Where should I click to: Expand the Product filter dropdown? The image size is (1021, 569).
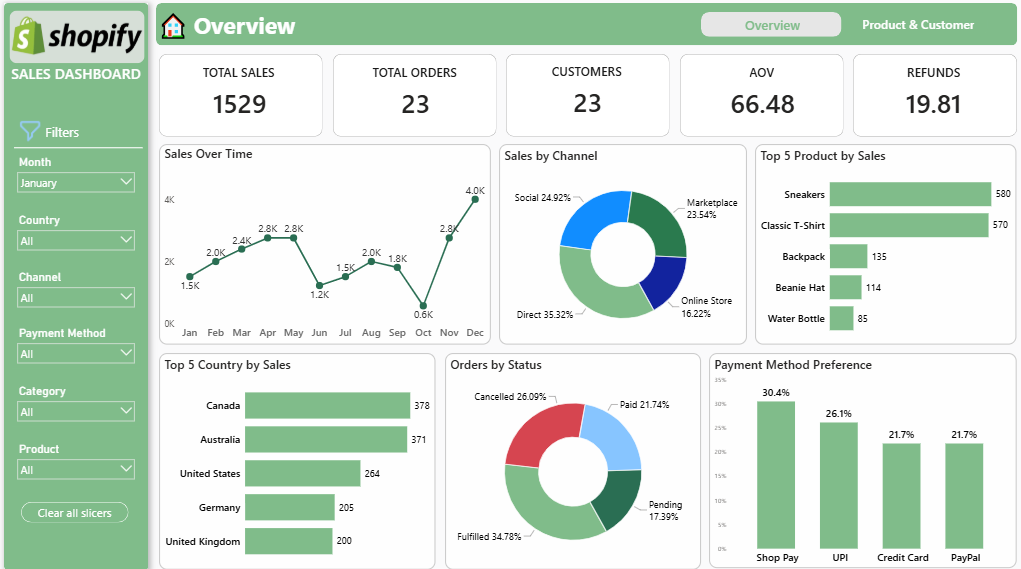coord(76,469)
